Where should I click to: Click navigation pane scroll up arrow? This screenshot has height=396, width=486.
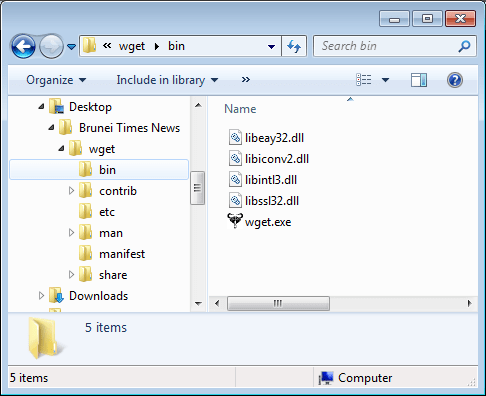point(198,105)
